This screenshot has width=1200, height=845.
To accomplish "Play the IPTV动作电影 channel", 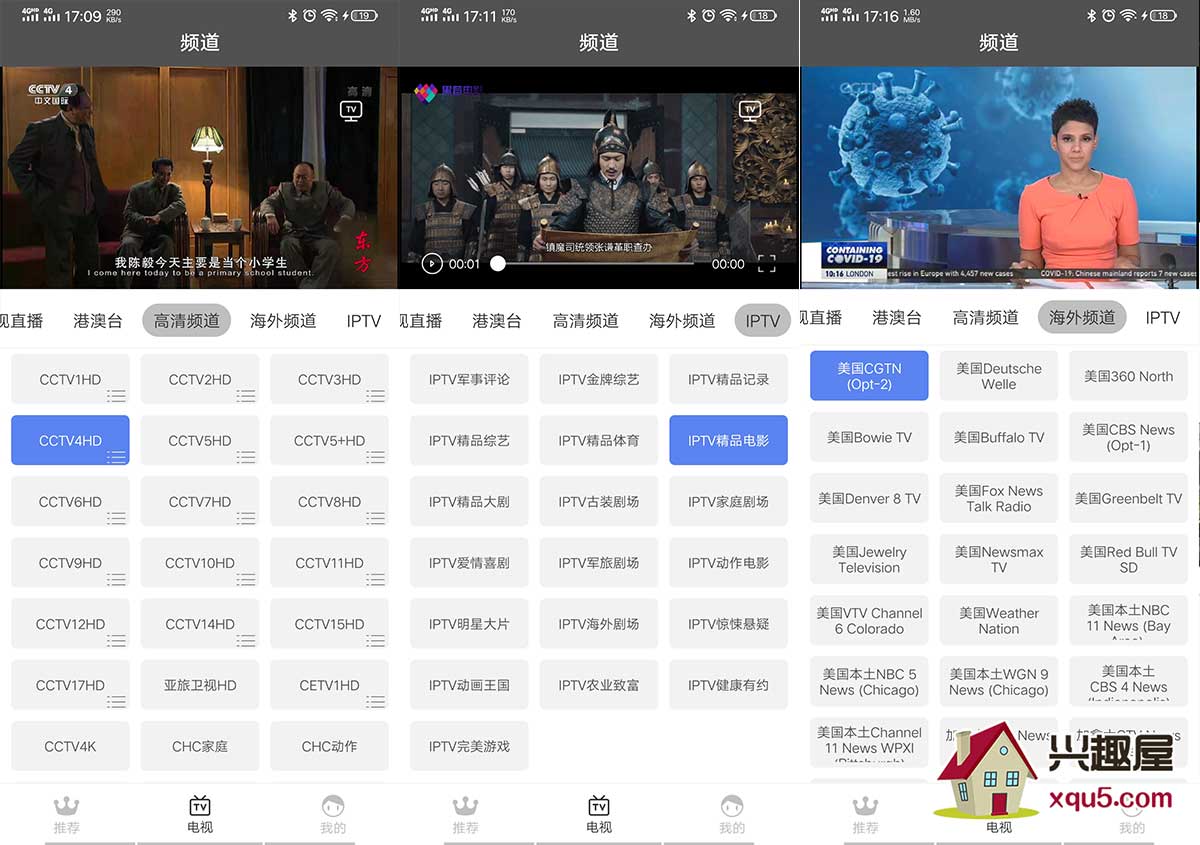I will pos(728,563).
